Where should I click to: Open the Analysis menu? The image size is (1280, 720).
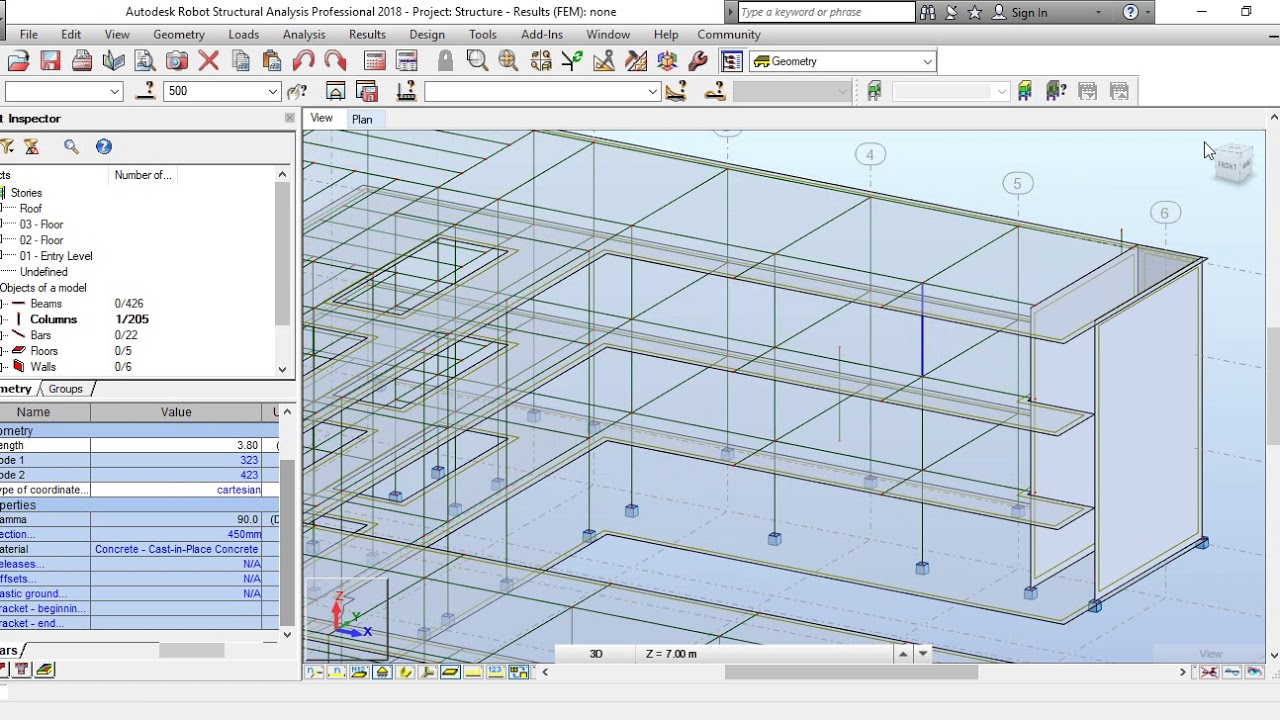(304, 34)
